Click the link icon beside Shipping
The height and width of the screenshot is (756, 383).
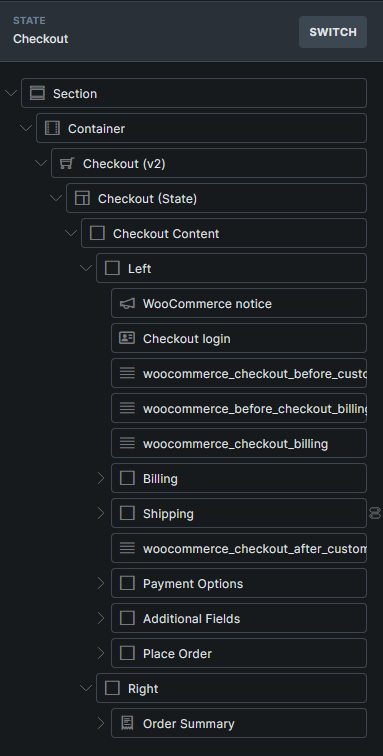(x=375, y=513)
